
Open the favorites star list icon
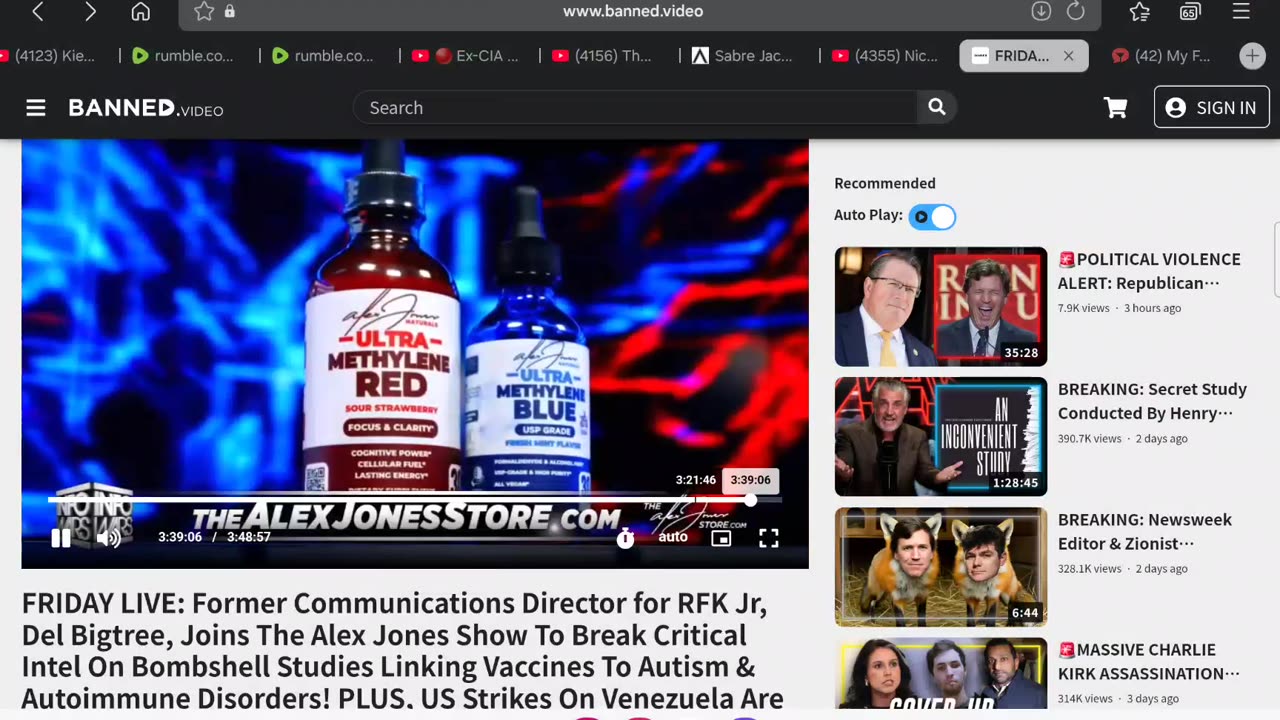(x=1139, y=12)
